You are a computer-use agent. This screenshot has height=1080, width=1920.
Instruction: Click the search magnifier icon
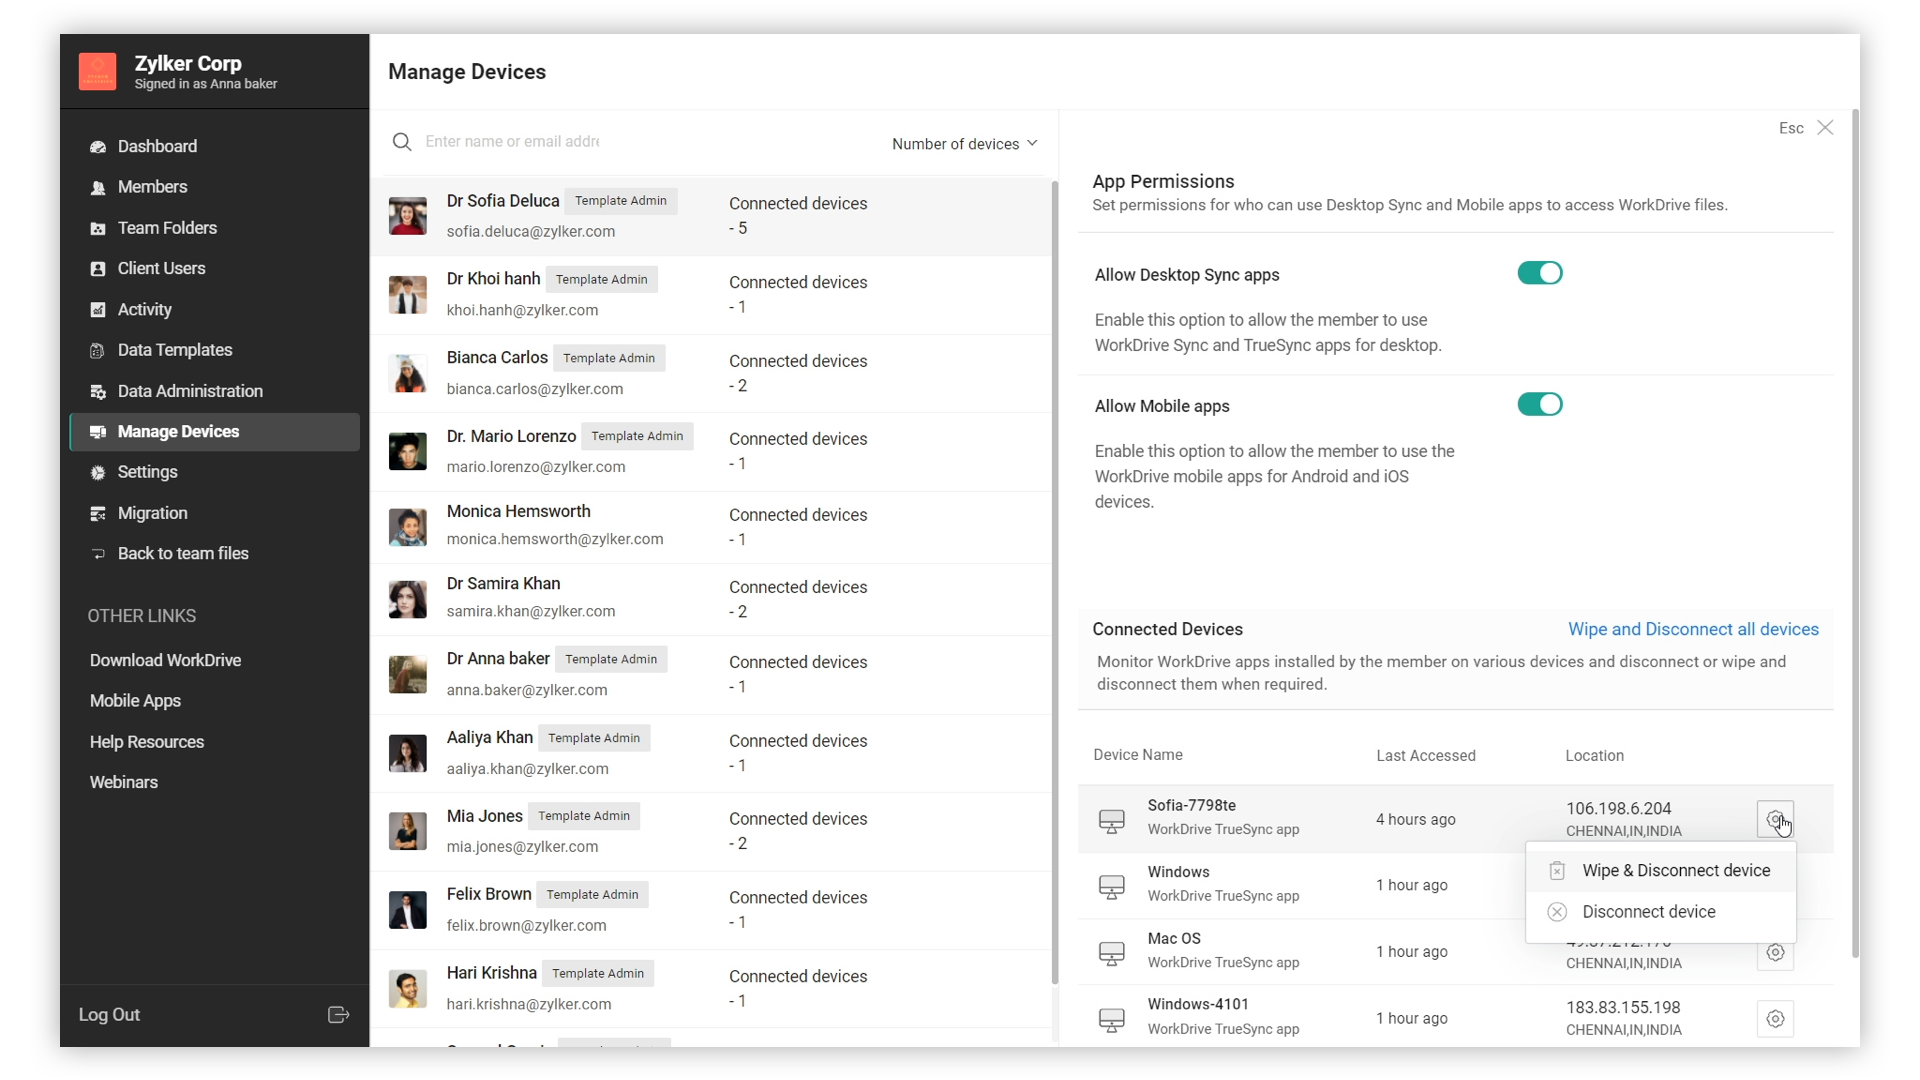tap(402, 143)
